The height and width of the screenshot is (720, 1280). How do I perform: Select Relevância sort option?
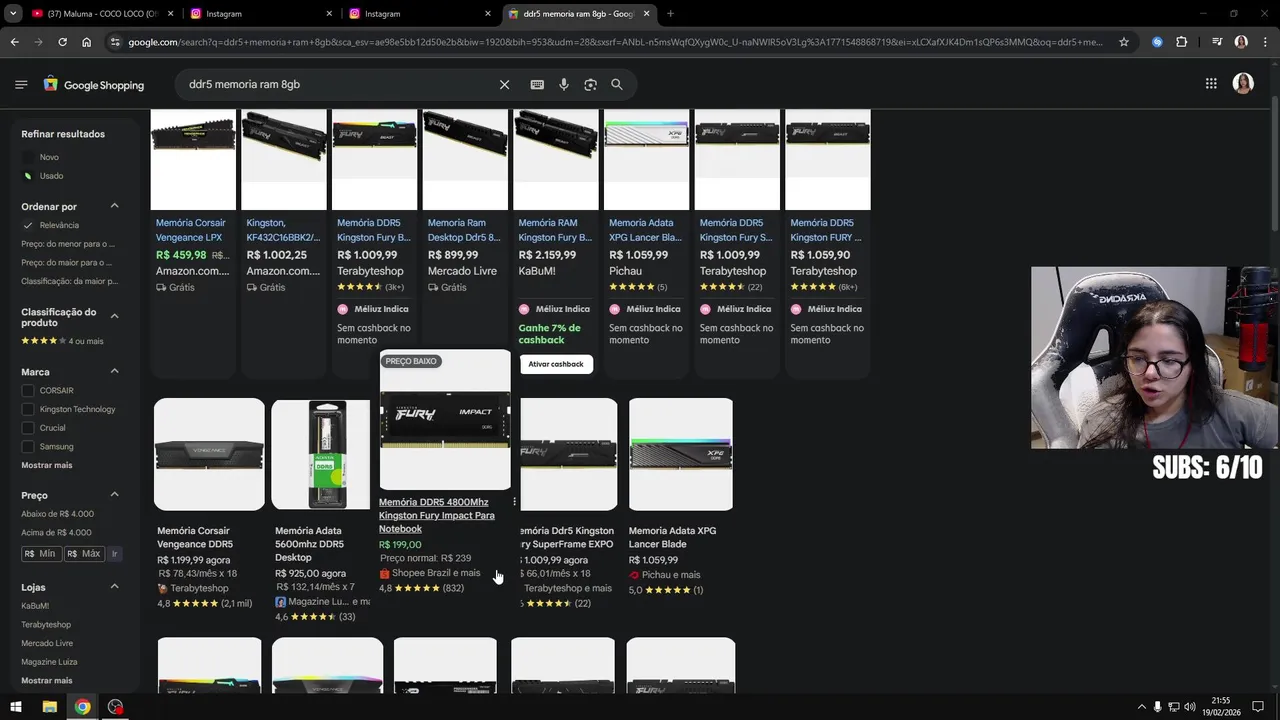coord(59,225)
